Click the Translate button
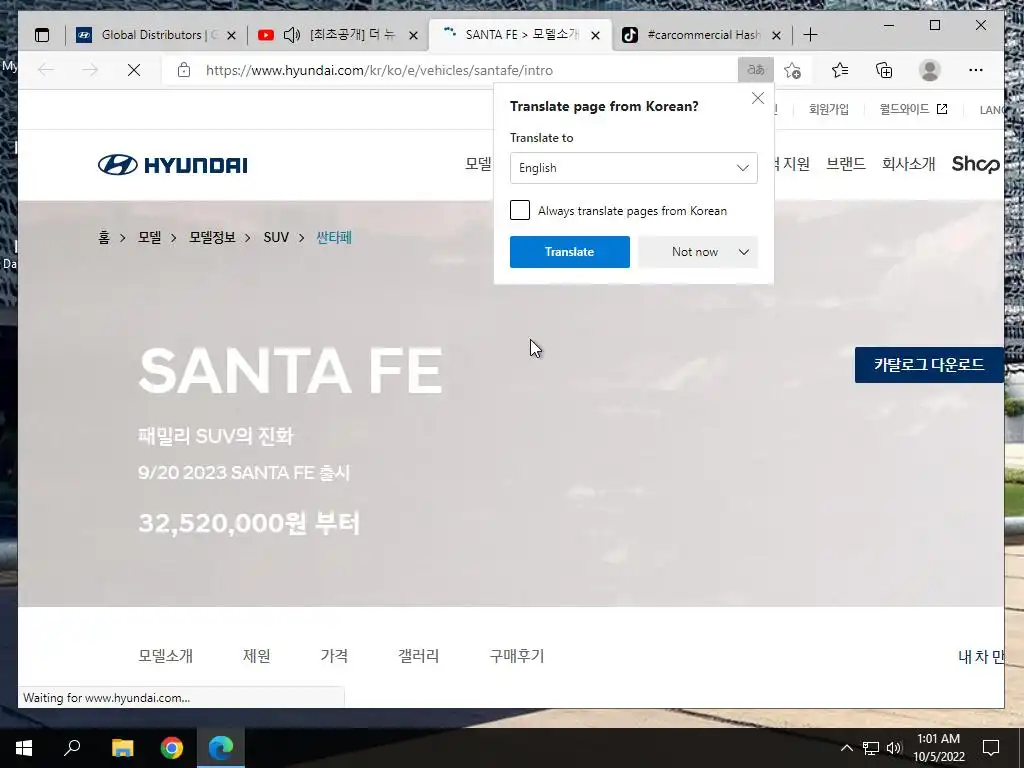 pos(569,251)
